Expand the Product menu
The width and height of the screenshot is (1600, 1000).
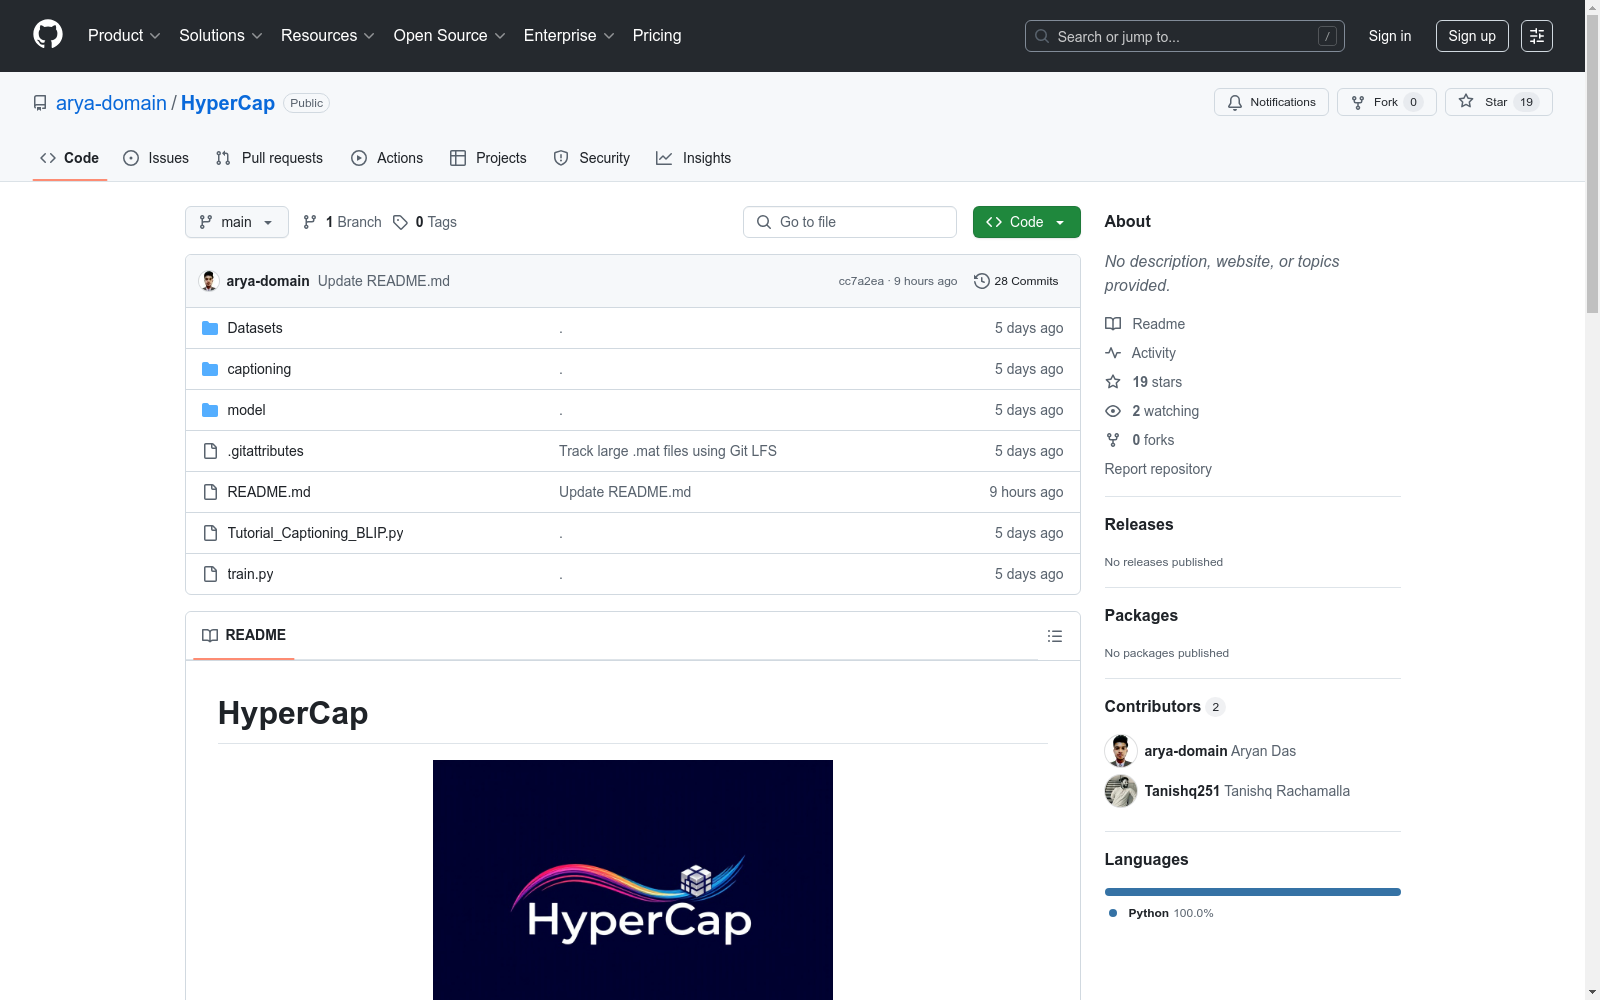tap(123, 36)
